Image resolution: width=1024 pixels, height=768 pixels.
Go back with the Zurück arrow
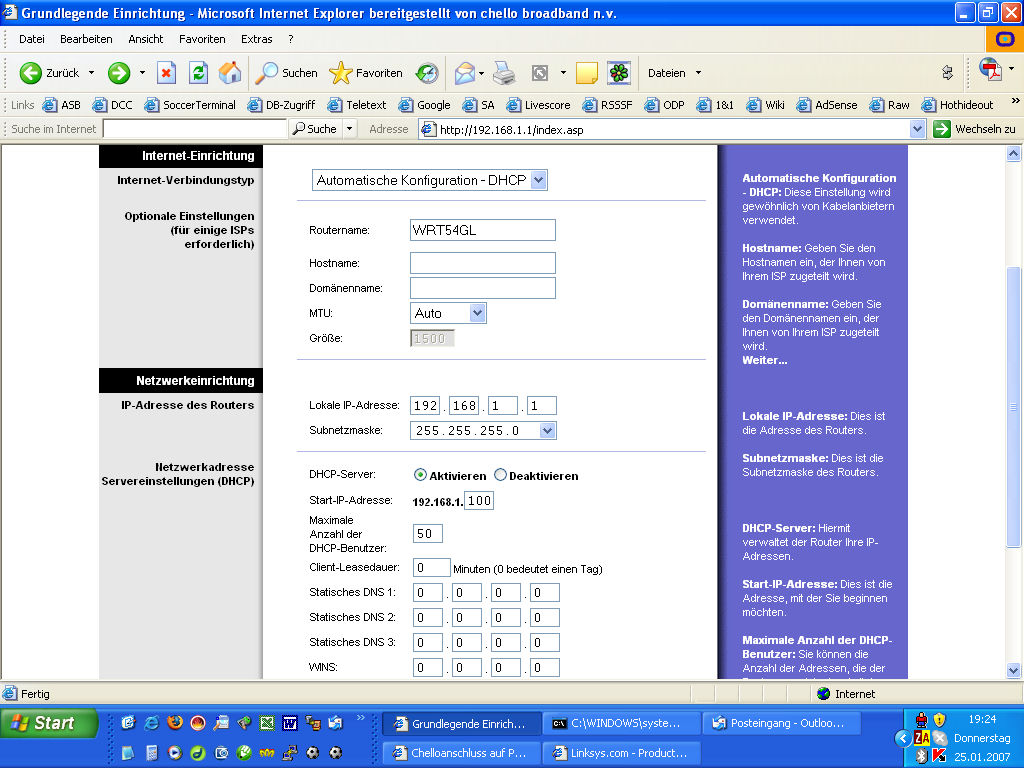[x=49, y=73]
